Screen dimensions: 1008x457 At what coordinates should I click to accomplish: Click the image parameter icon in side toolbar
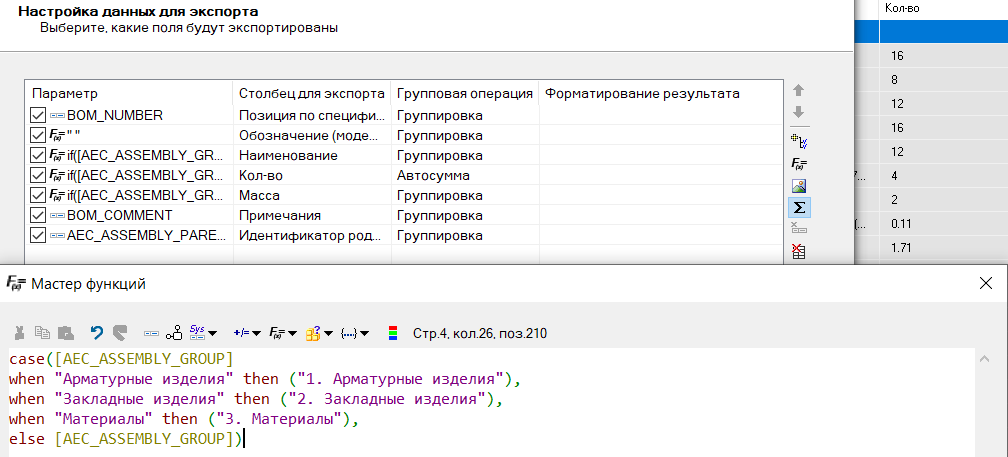pos(798,185)
